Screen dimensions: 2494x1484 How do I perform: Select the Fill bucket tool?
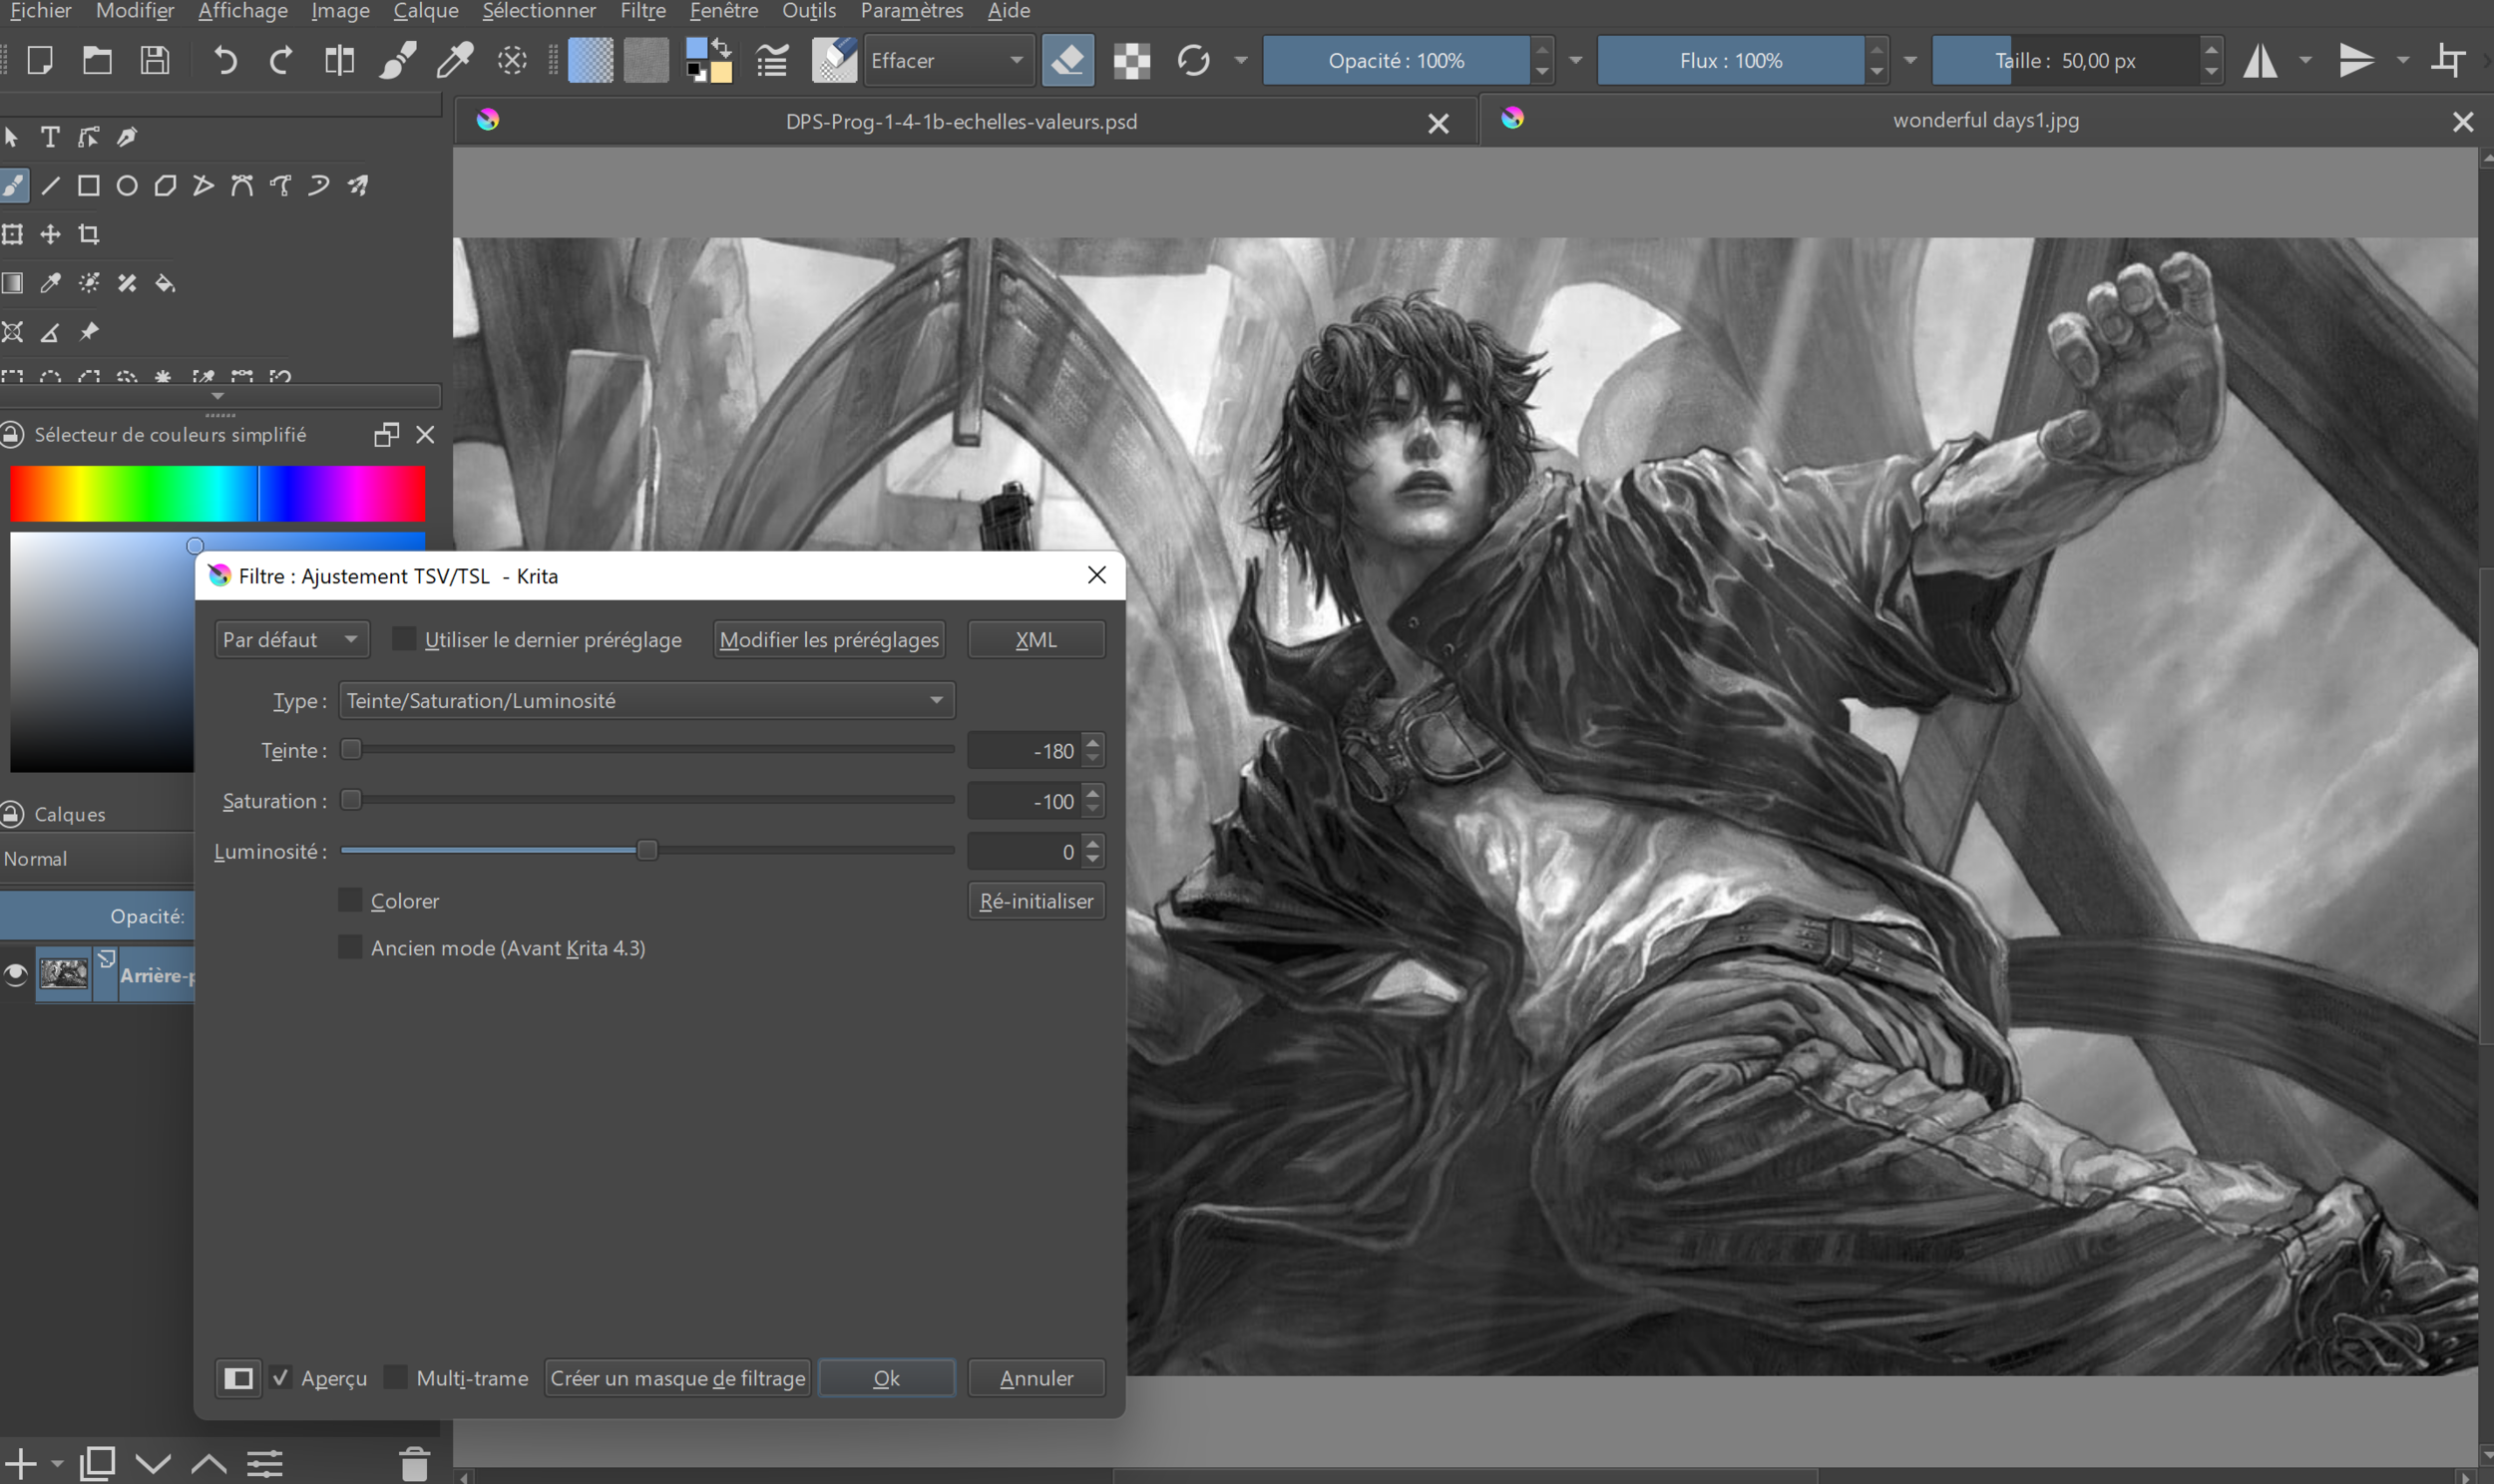pyautogui.click(x=165, y=283)
